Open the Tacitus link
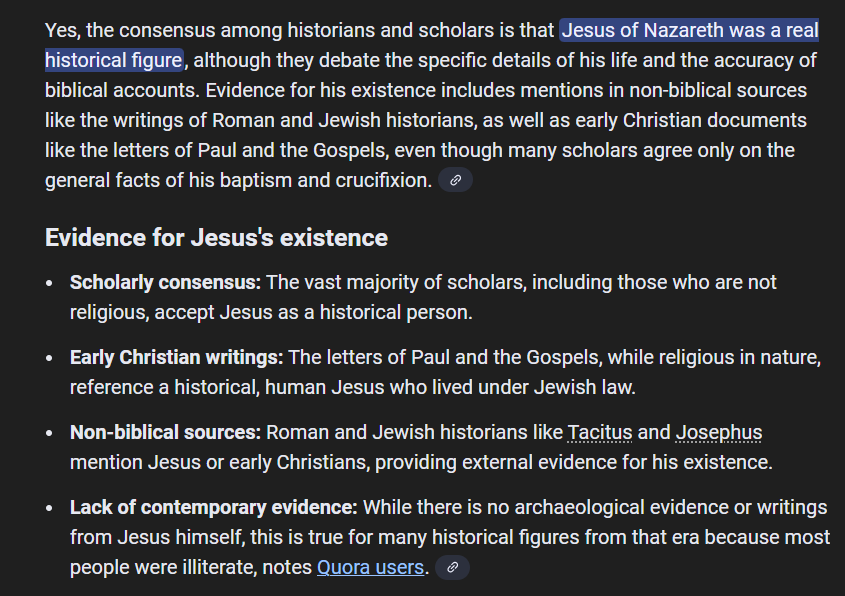845x596 pixels. pyautogui.click(x=600, y=433)
